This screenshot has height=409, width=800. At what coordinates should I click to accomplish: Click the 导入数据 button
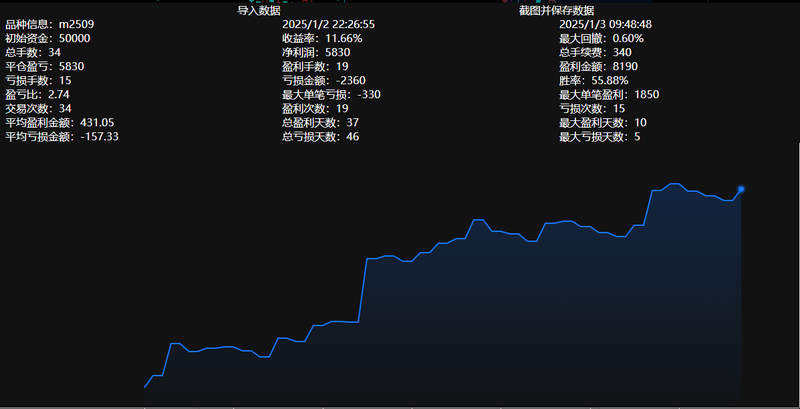pos(259,11)
